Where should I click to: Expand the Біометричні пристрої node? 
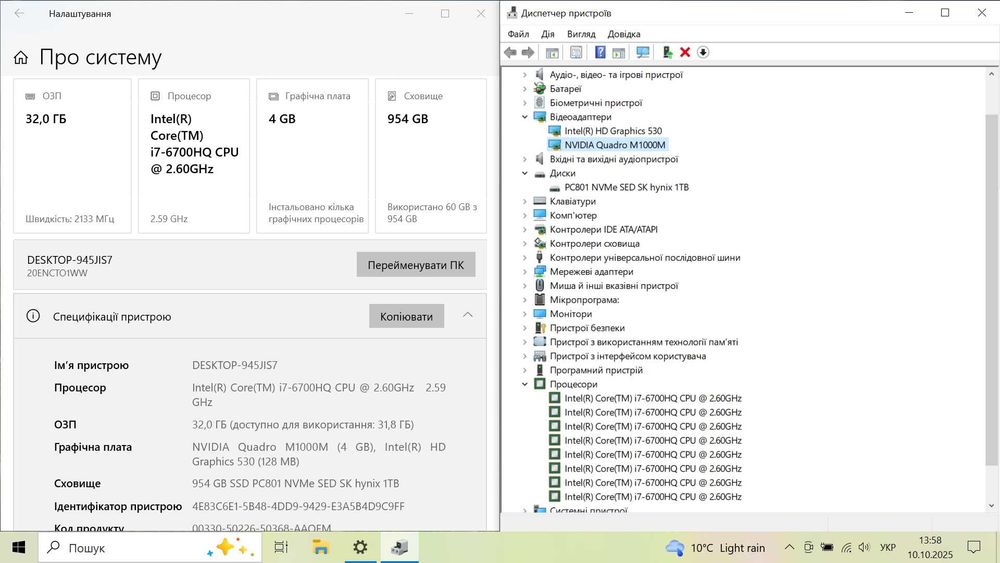tap(525, 103)
